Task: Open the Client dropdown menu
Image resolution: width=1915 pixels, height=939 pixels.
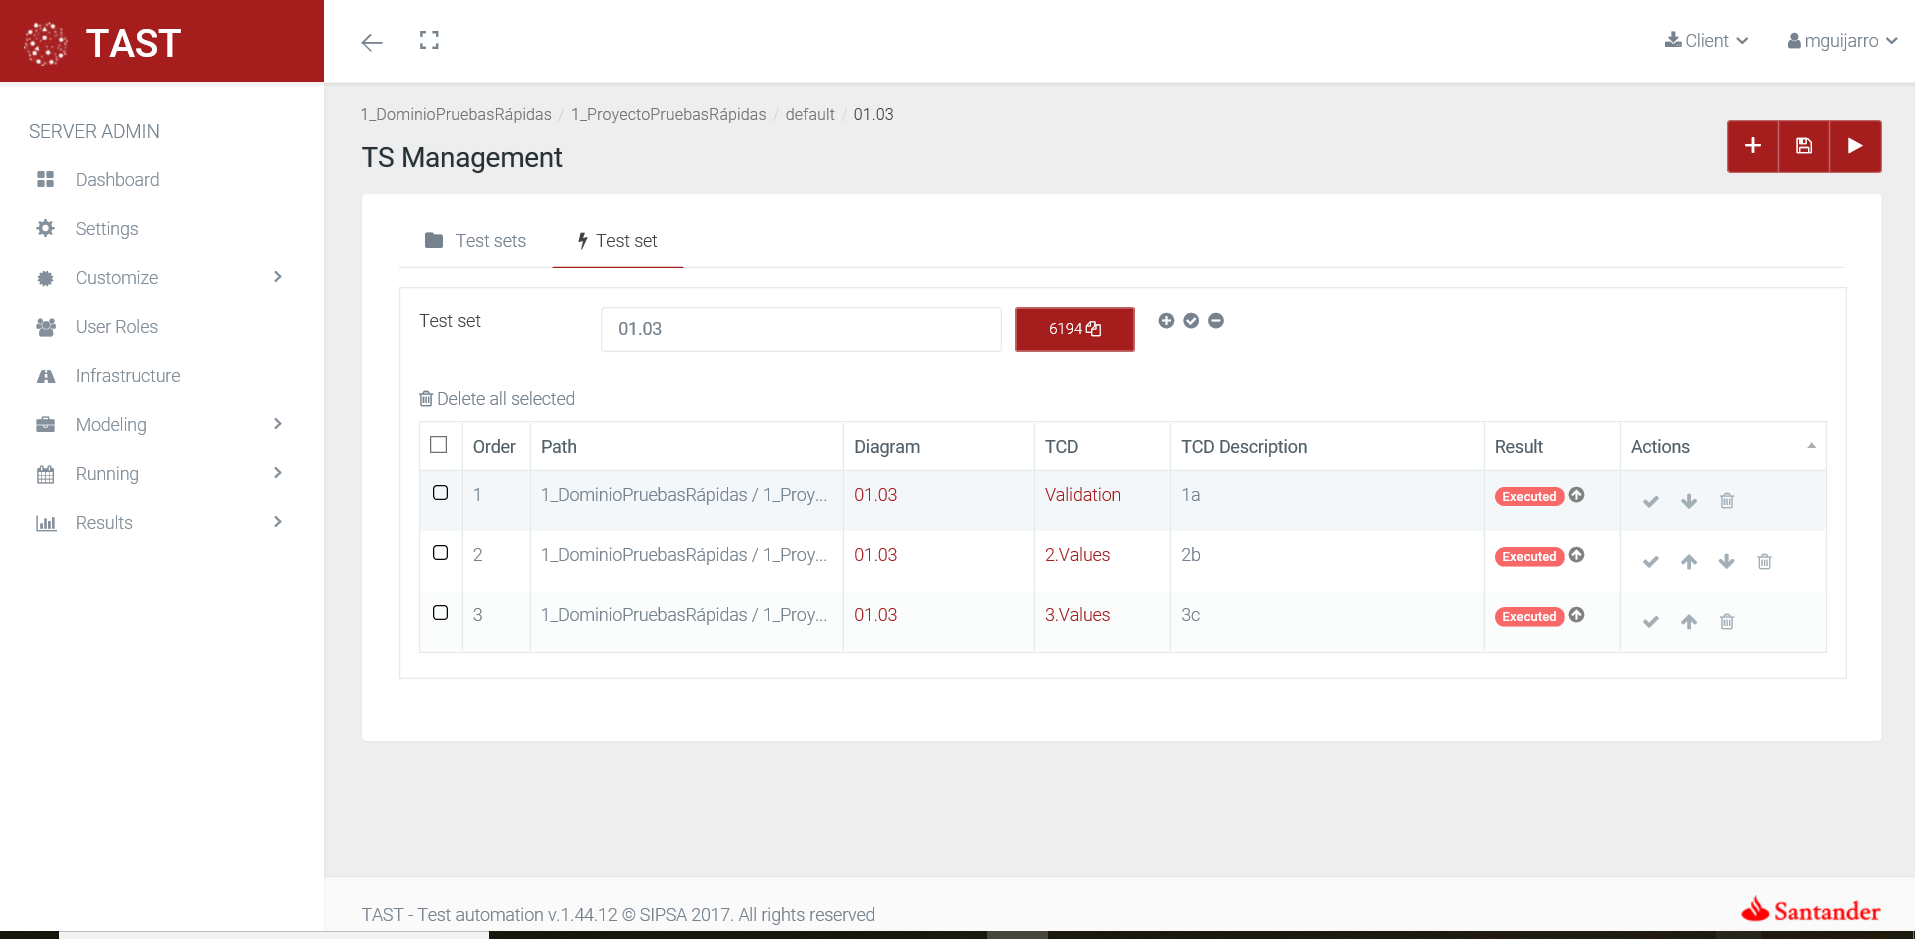Action: click(x=1706, y=41)
